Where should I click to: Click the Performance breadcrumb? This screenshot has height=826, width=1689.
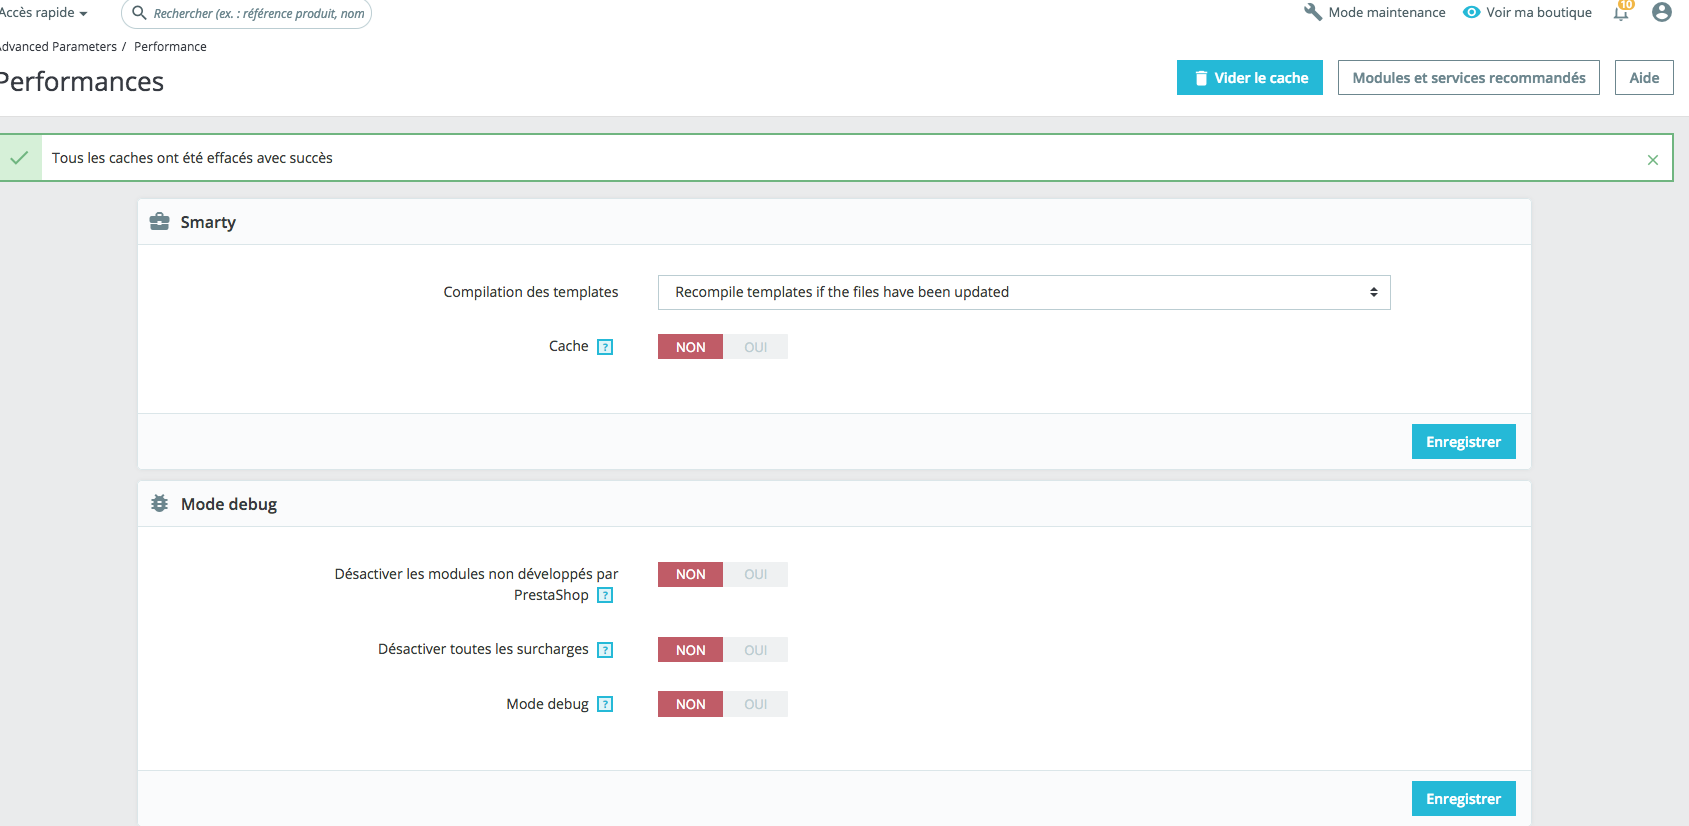tap(170, 47)
